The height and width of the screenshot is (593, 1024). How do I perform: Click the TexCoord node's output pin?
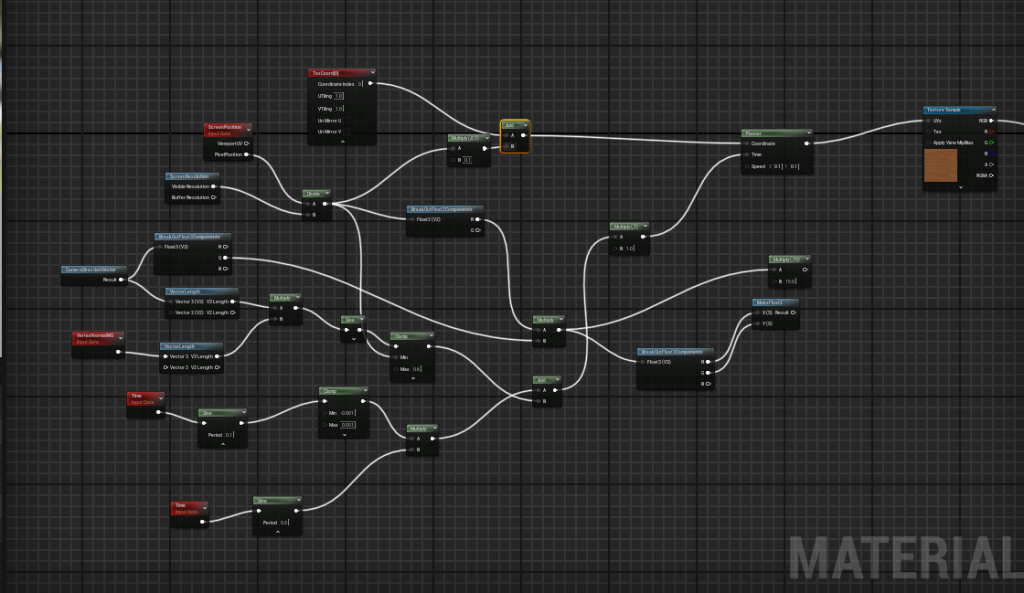(371, 84)
